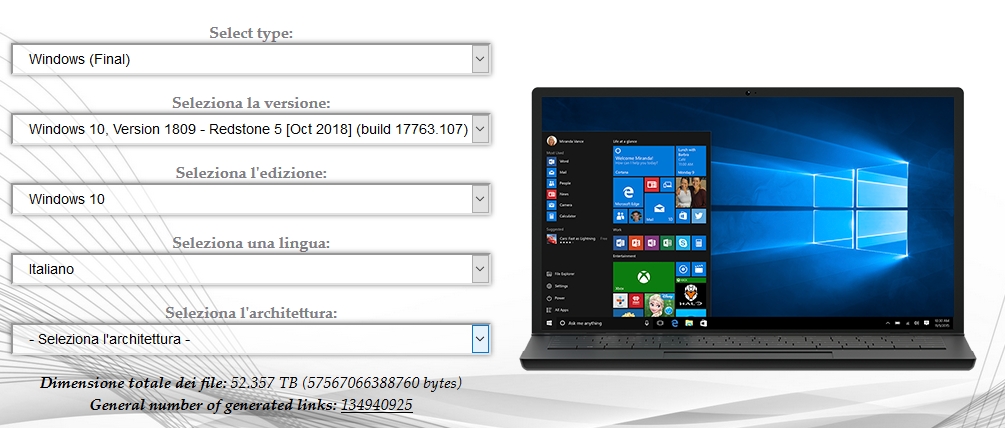Viewport: 1005px width, 428px height.
Task: Click the 'Seleziona una lingua:' label
Action: point(251,243)
